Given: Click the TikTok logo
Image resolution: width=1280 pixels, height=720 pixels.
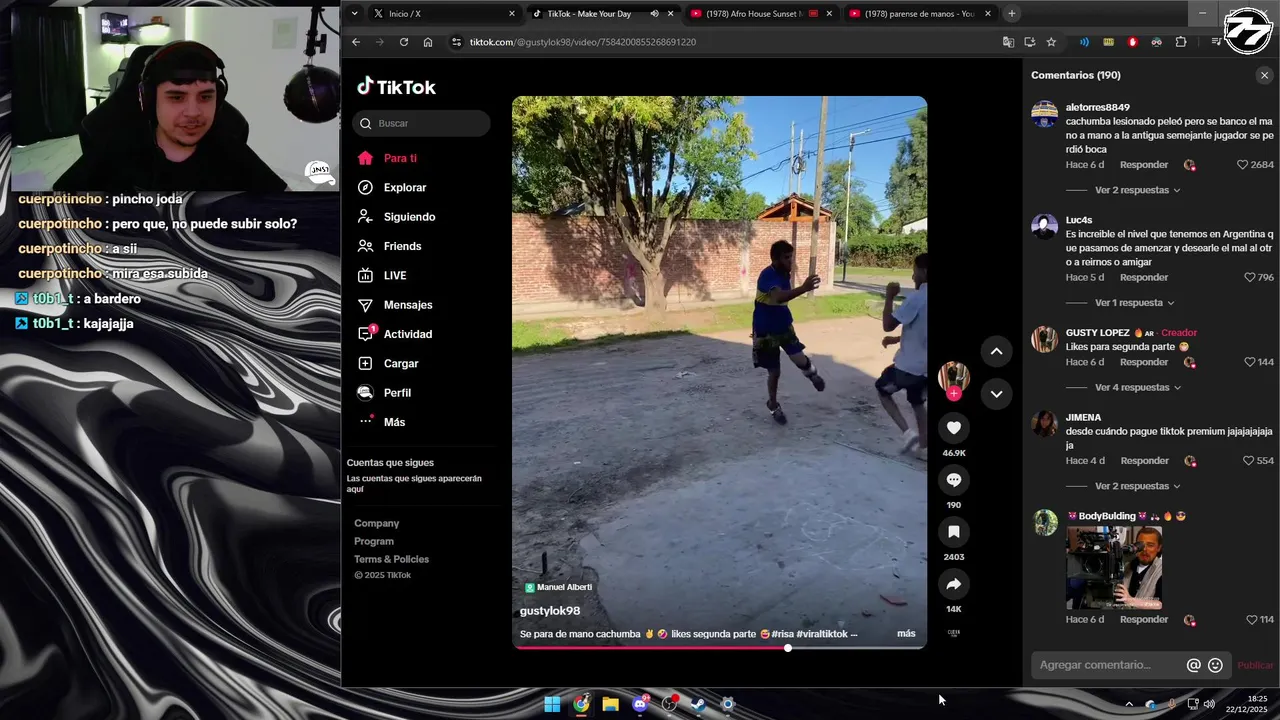Looking at the screenshot, I should (x=397, y=87).
